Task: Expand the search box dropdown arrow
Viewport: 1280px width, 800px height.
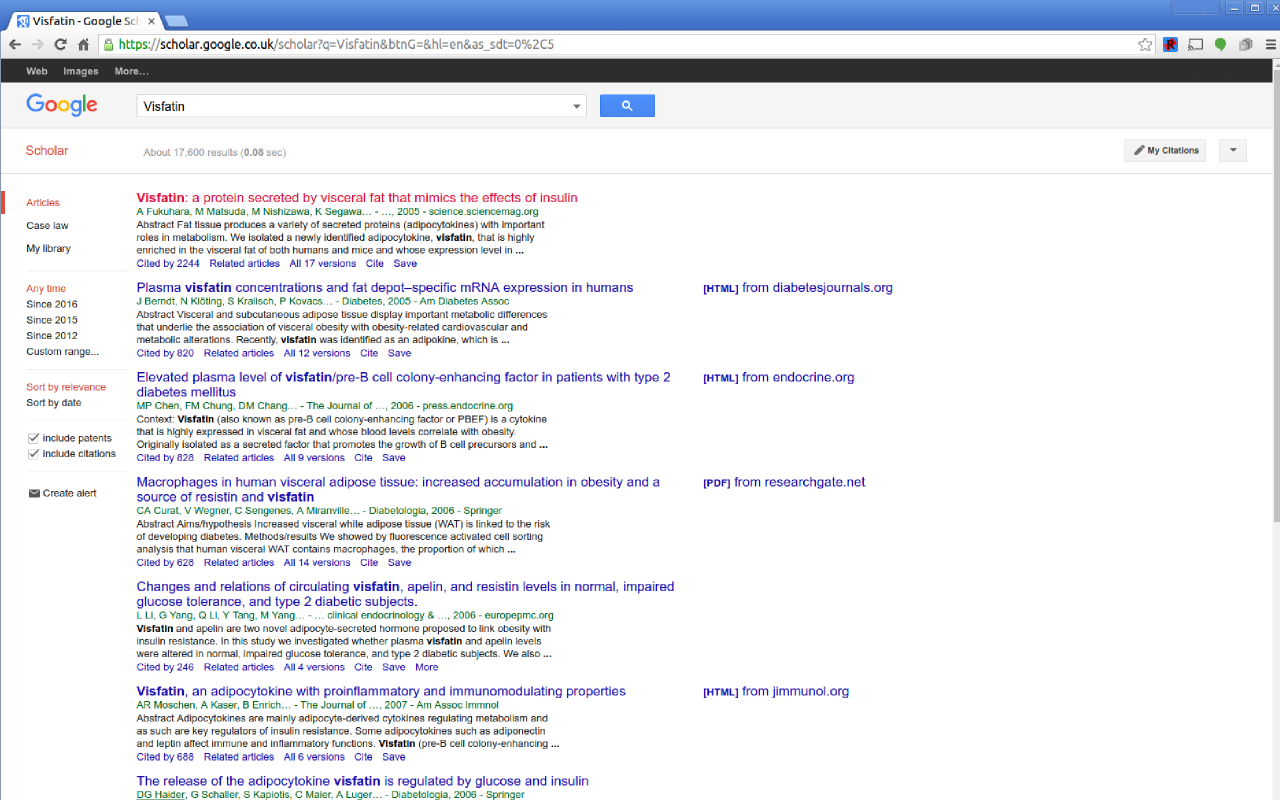Action: (577, 106)
